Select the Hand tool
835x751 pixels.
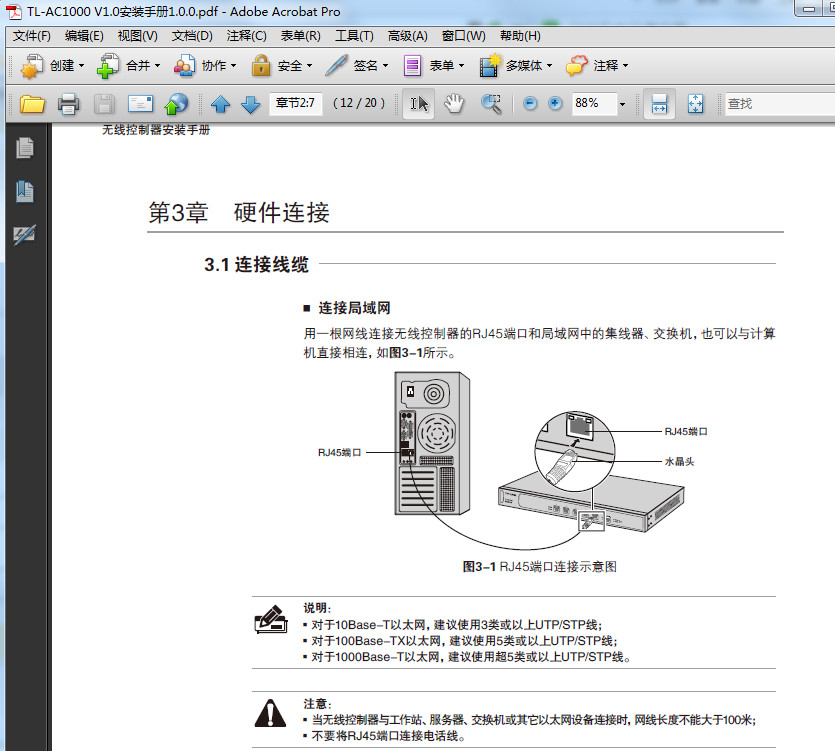point(453,103)
